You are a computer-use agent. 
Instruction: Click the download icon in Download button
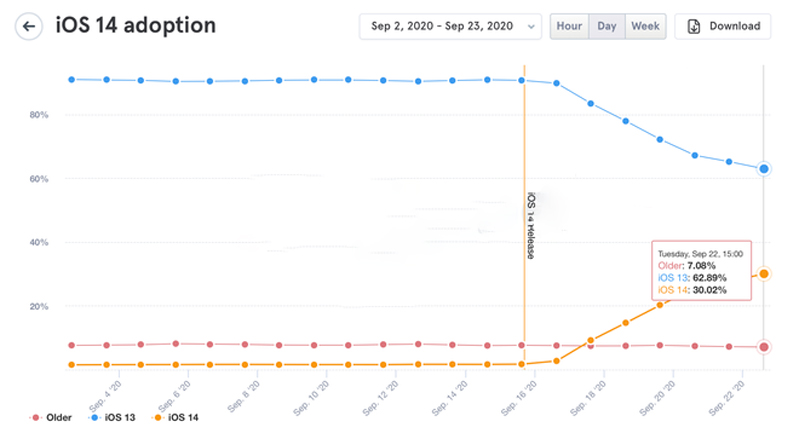(694, 26)
